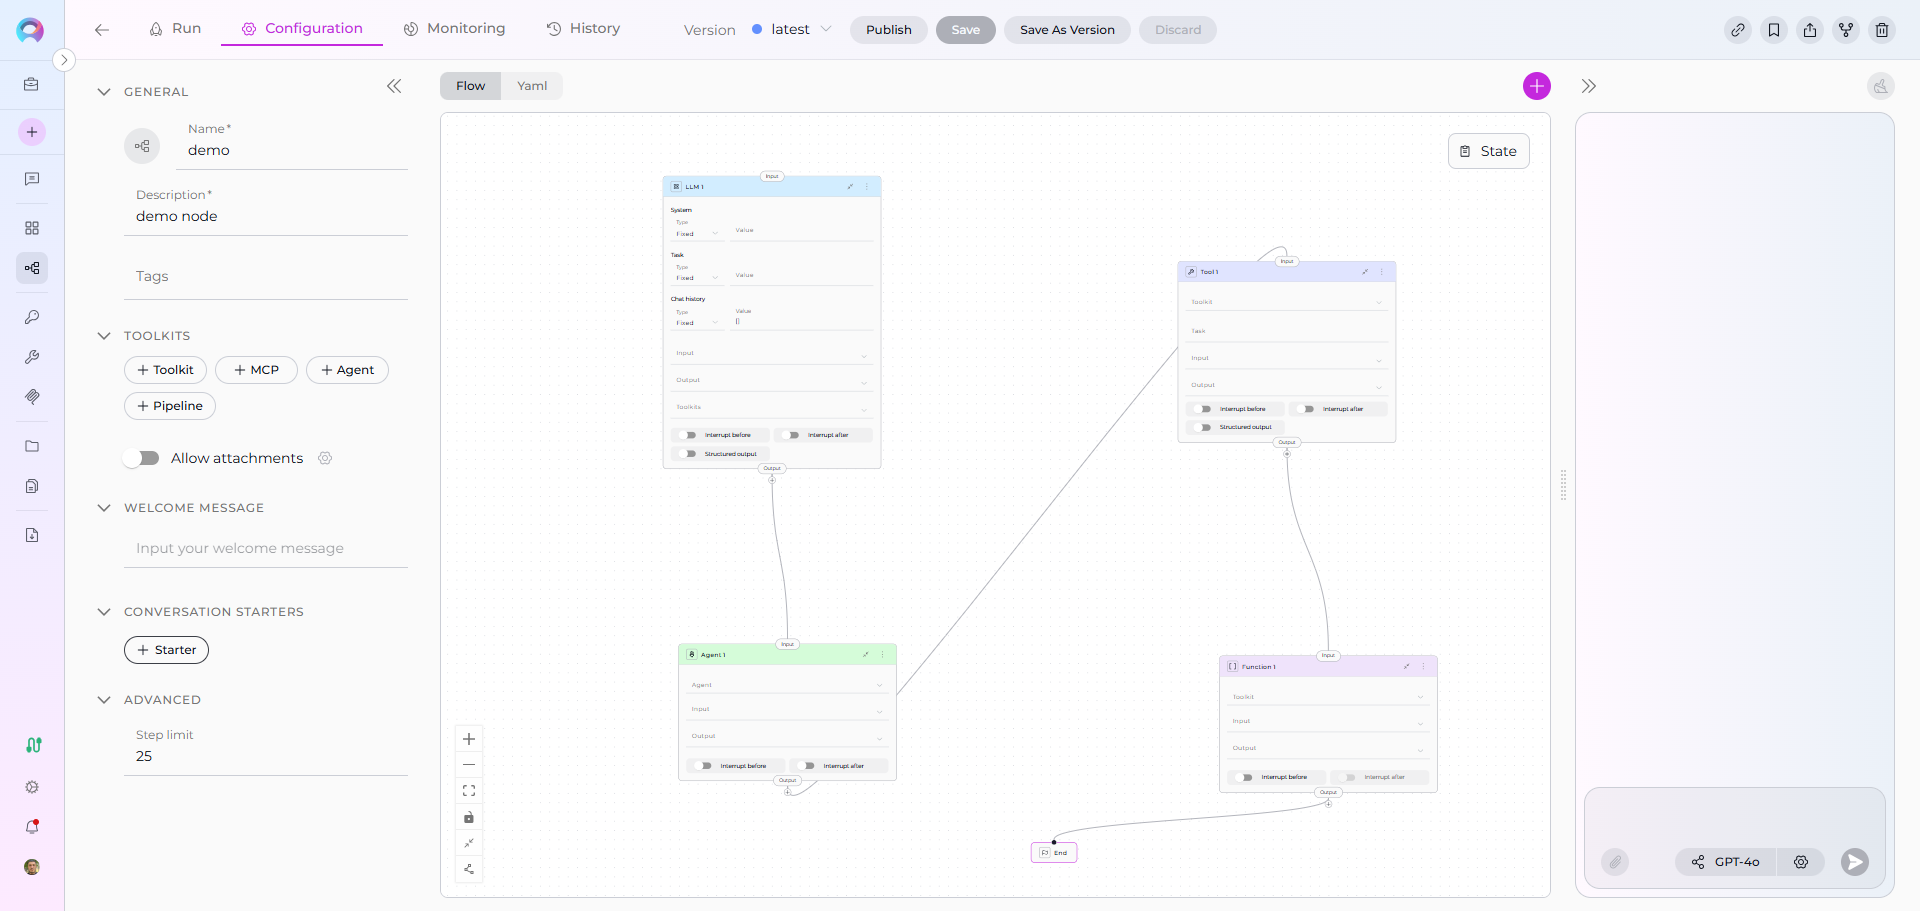Click the fit view icon on canvas
The image size is (1920, 911).
(469, 791)
